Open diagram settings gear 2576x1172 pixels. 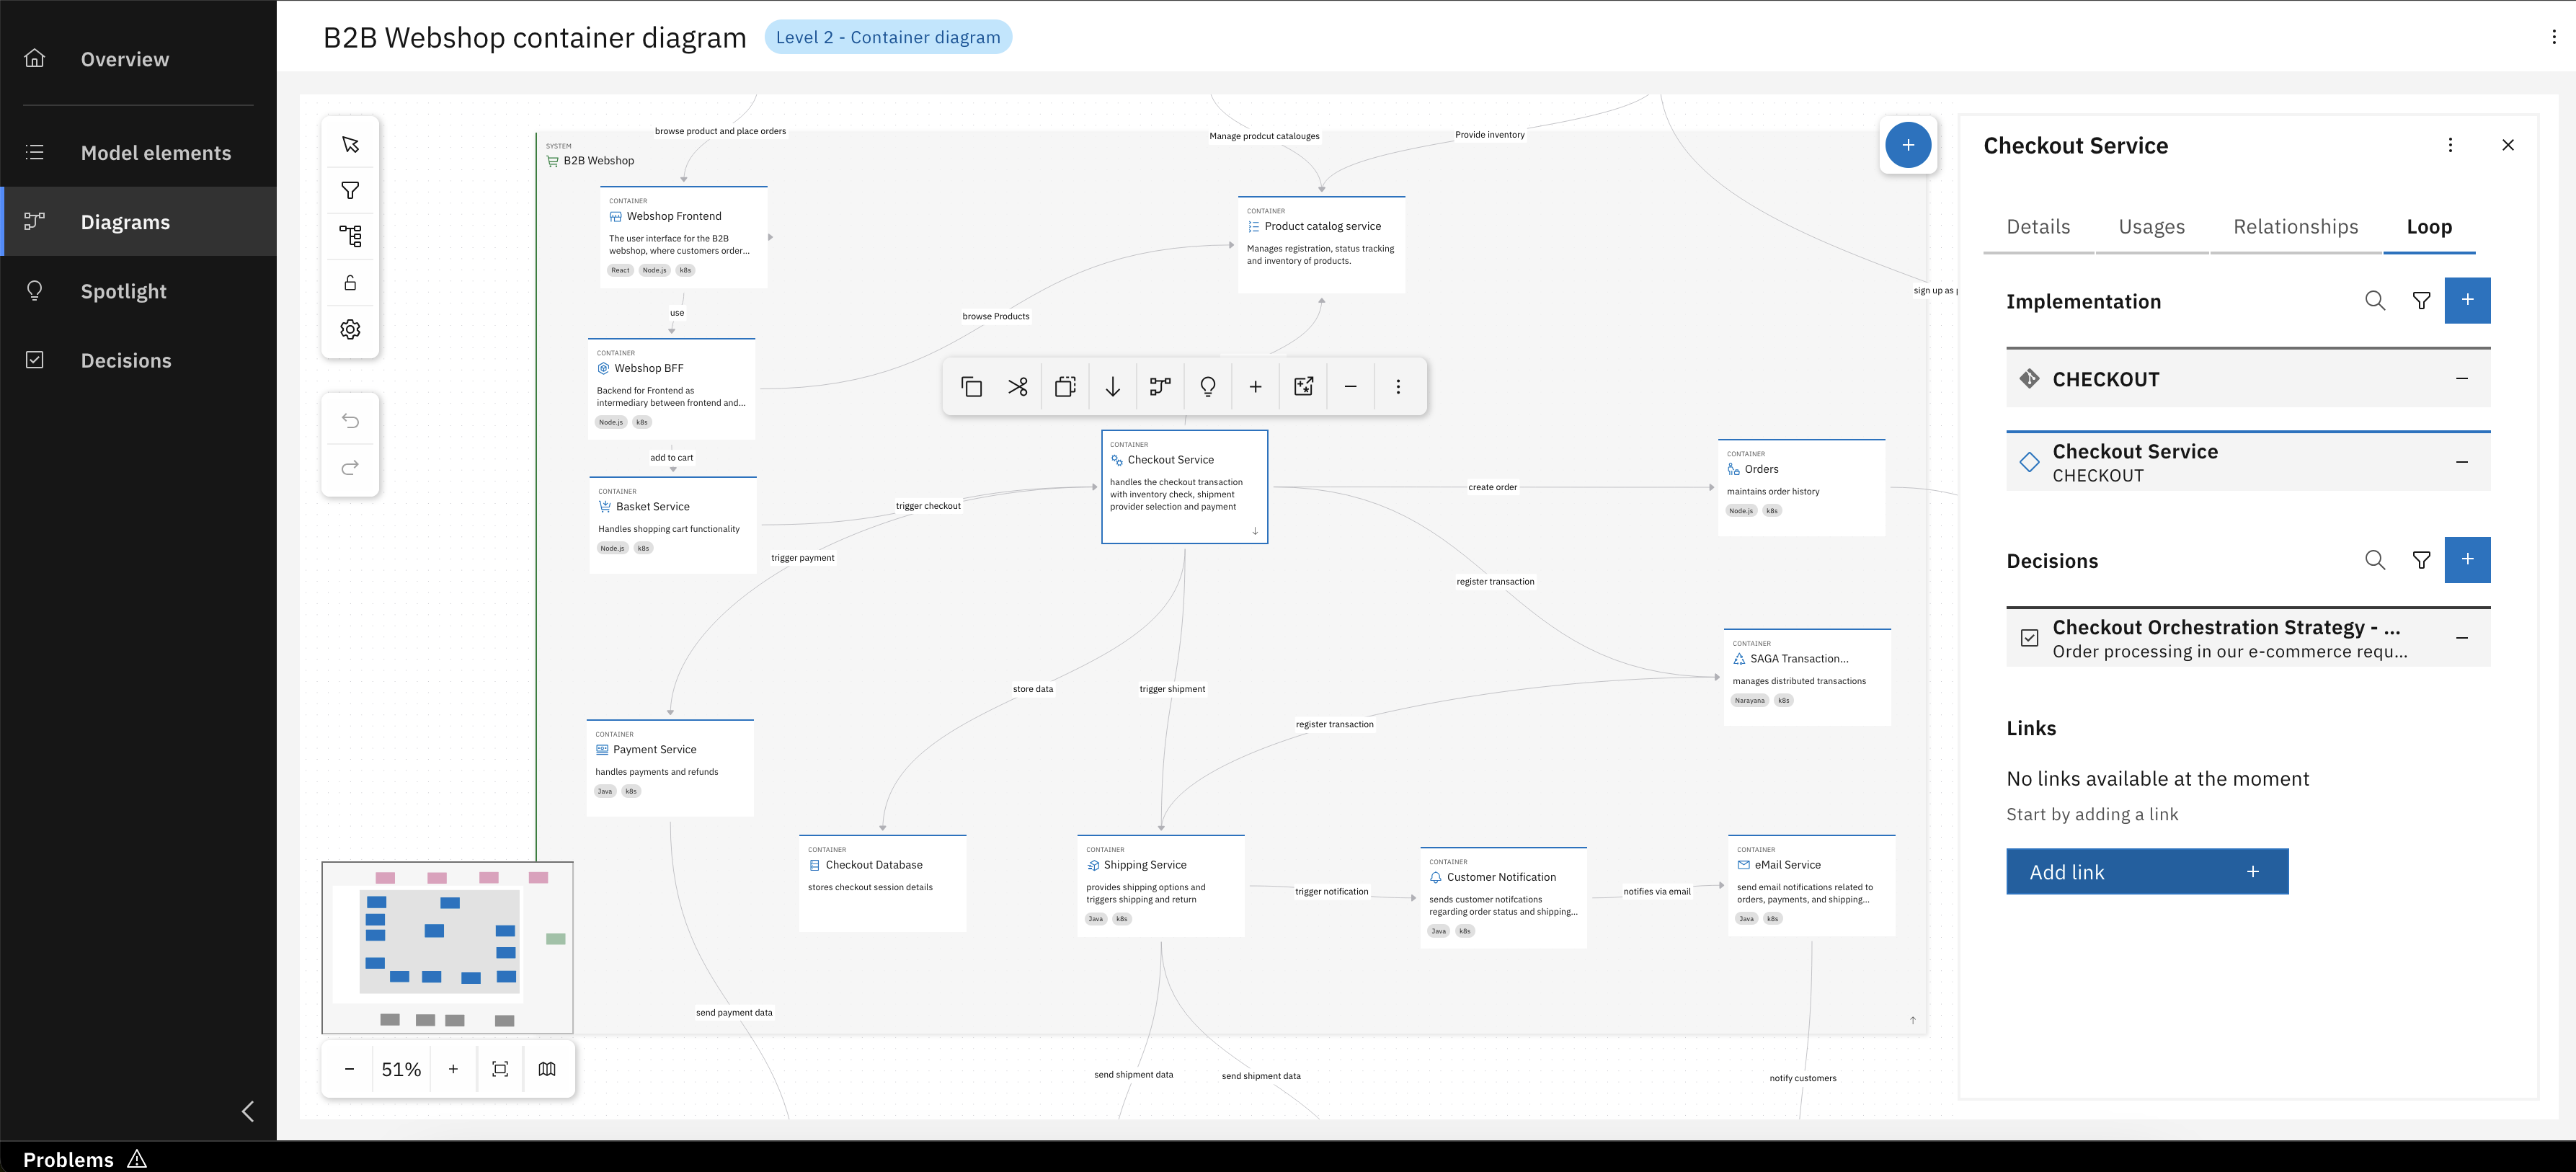tap(350, 329)
